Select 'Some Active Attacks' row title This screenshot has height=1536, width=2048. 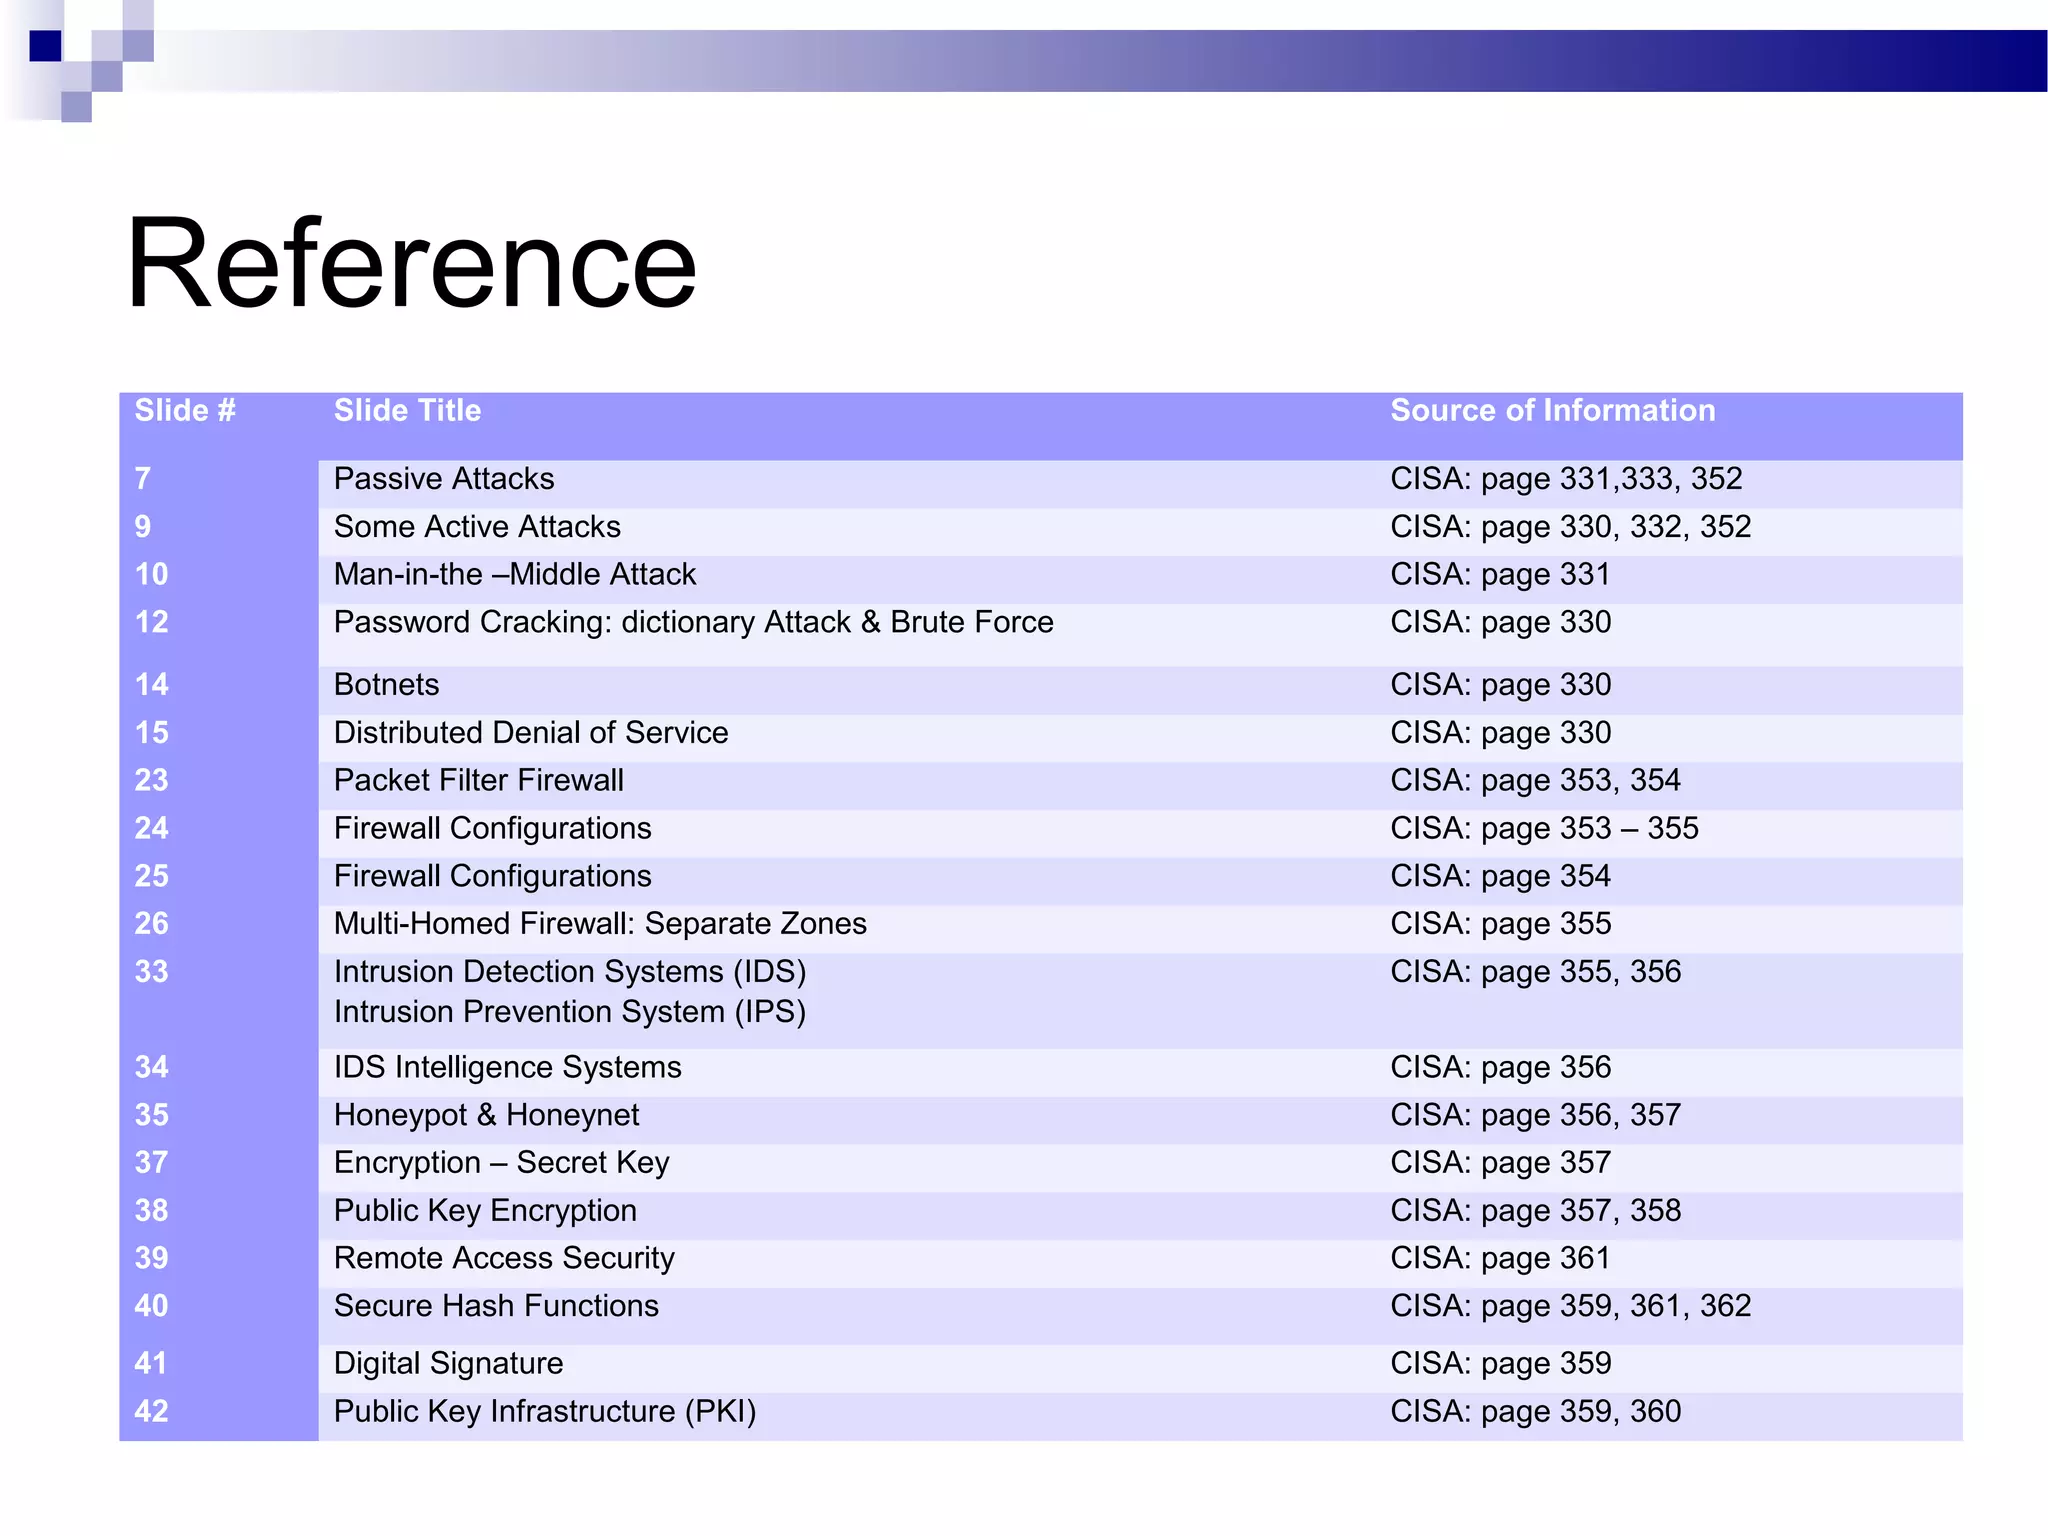tap(477, 527)
